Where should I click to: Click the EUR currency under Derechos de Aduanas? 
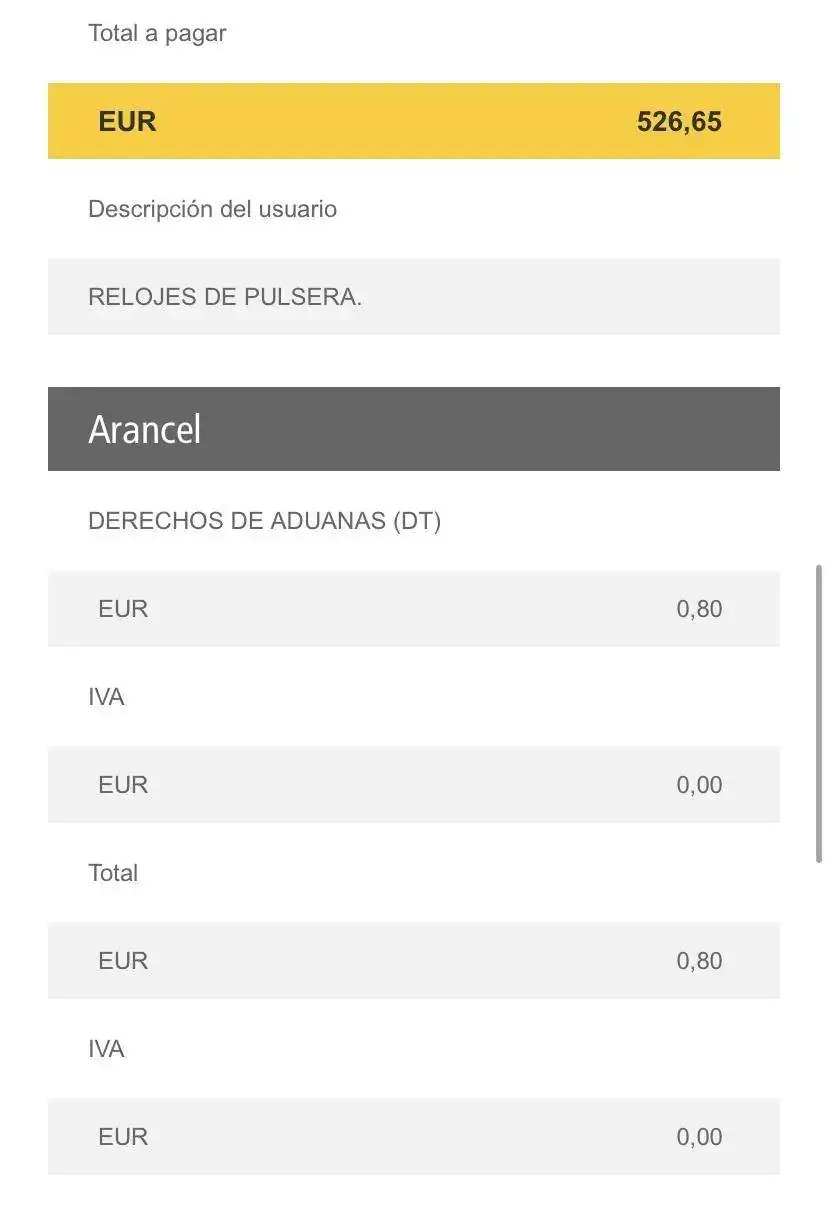(x=123, y=609)
